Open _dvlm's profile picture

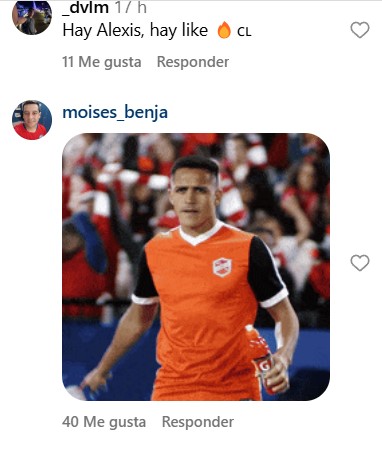point(32,16)
